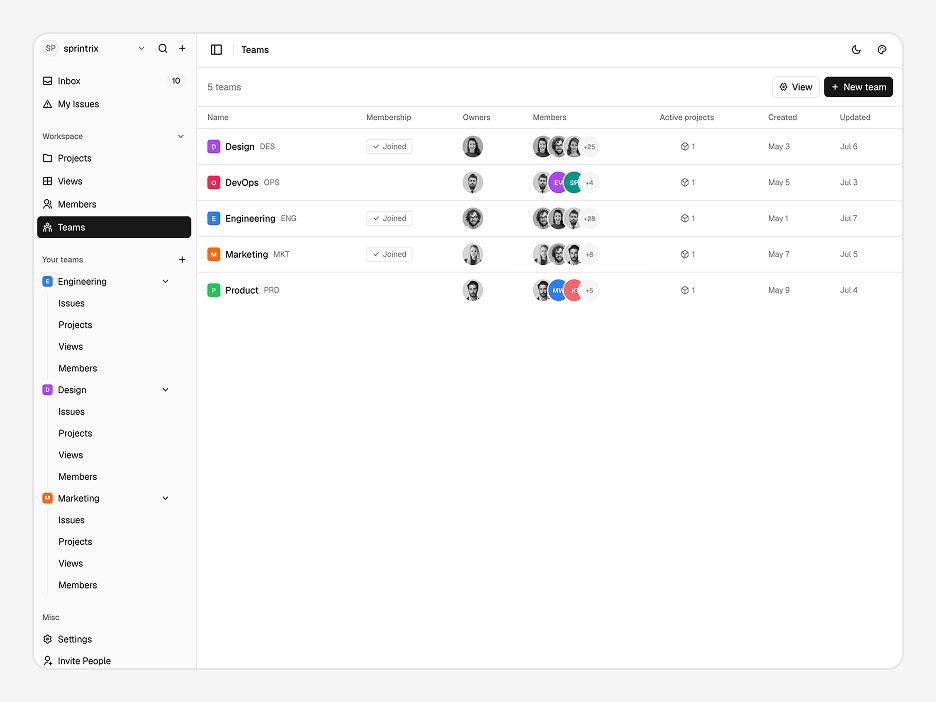Click Marketing team icon in sidebar
This screenshot has height=702, width=936.
pyautogui.click(x=48, y=498)
